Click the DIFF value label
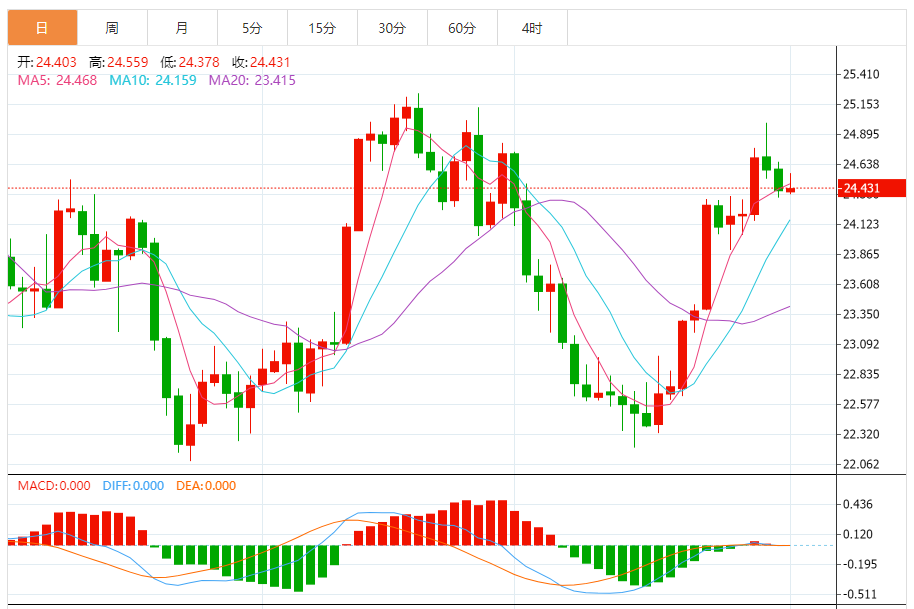Screen dimensions: 914x609 133,486
